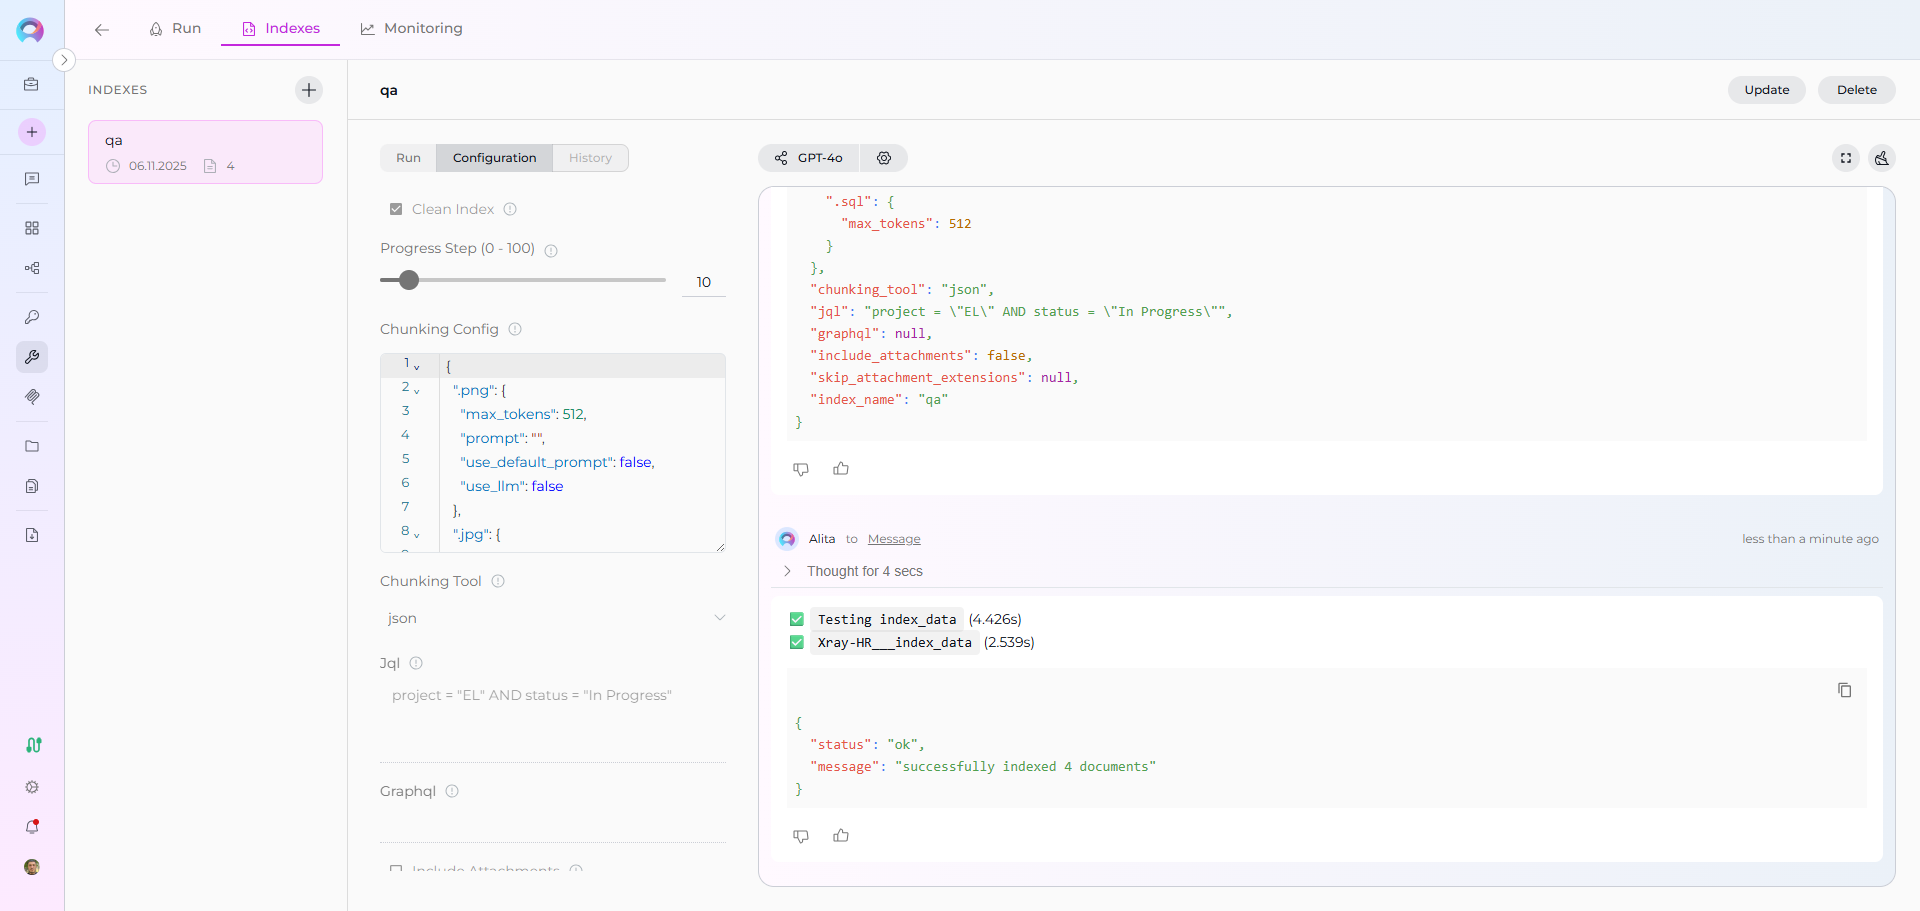
Task: Give thumbs up to the indexing result message
Action: click(x=841, y=836)
